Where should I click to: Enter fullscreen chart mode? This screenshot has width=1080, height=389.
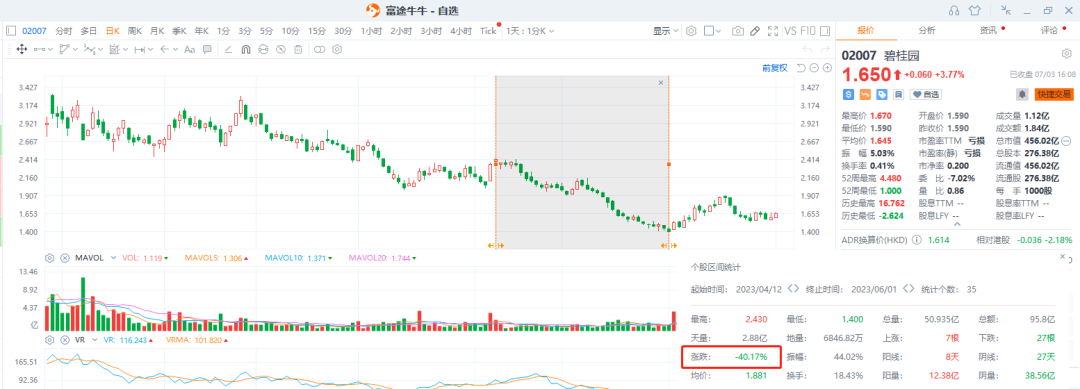tap(772, 31)
